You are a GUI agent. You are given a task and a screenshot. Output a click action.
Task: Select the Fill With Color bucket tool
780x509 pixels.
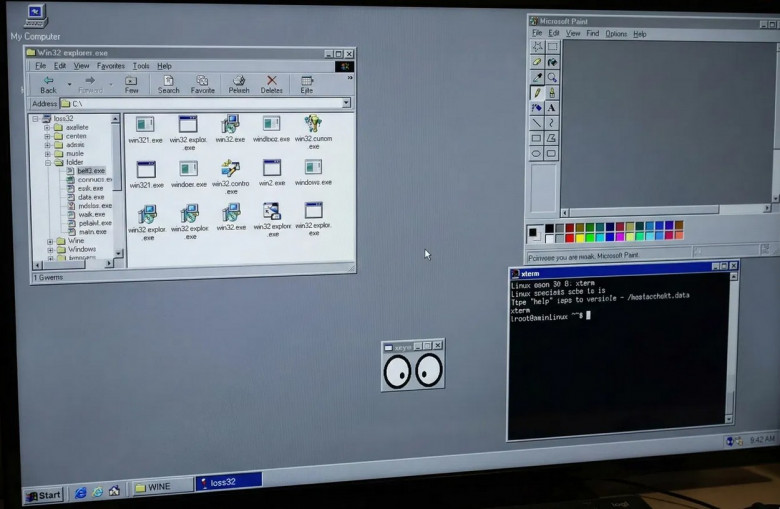pyautogui.click(x=551, y=62)
